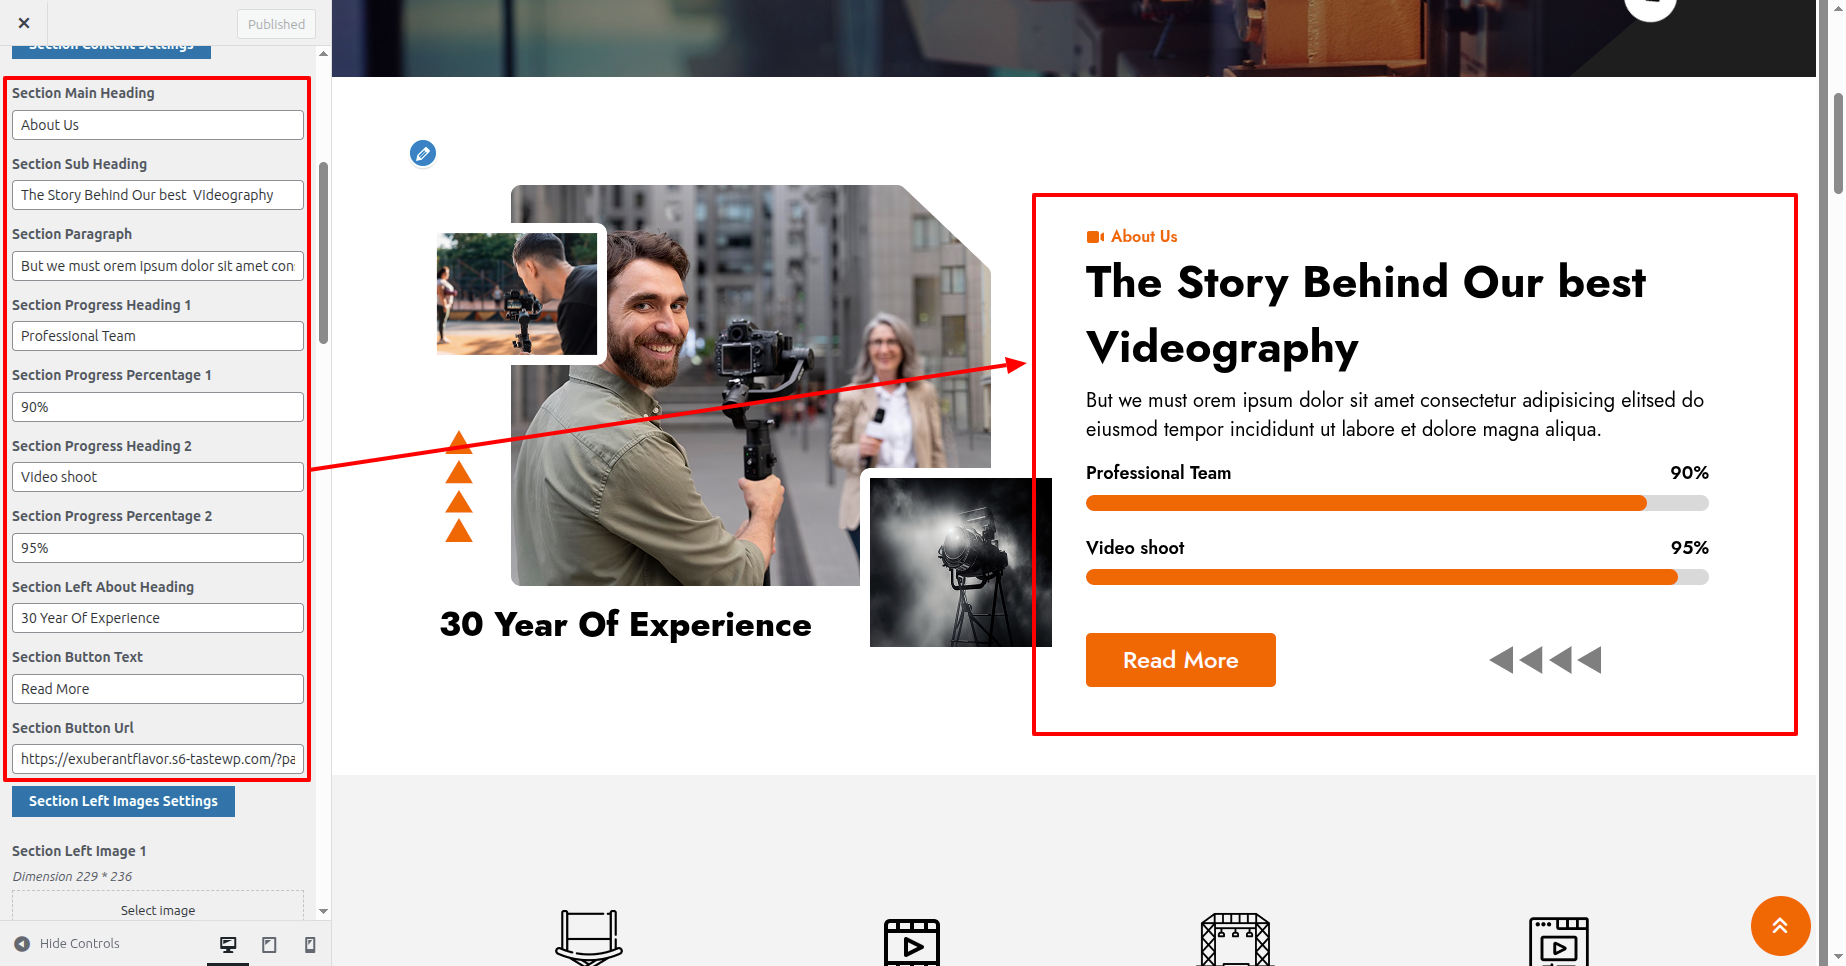Toggle Hide Controls to collapse the sidebar
This screenshot has height=966, width=1846.
tap(67, 944)
